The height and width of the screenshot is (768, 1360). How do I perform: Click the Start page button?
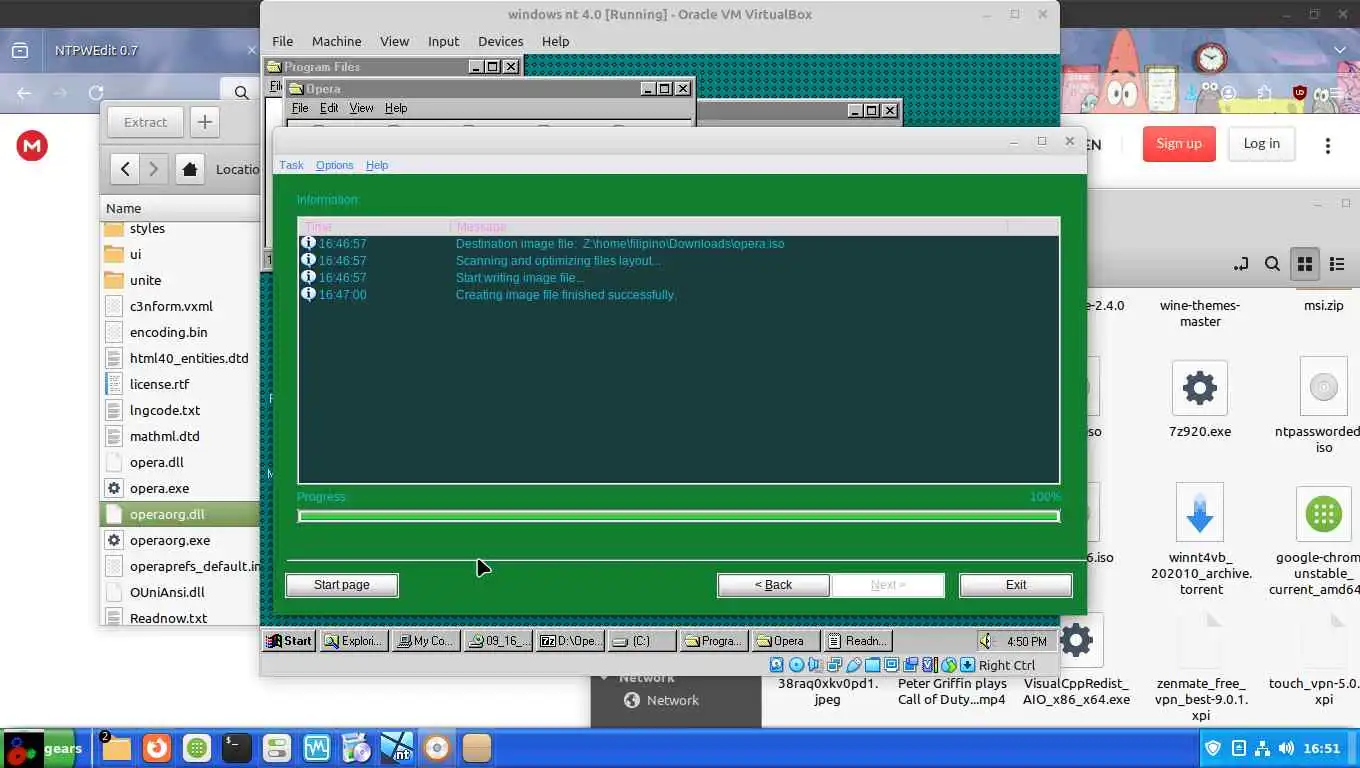pos(342,585)
